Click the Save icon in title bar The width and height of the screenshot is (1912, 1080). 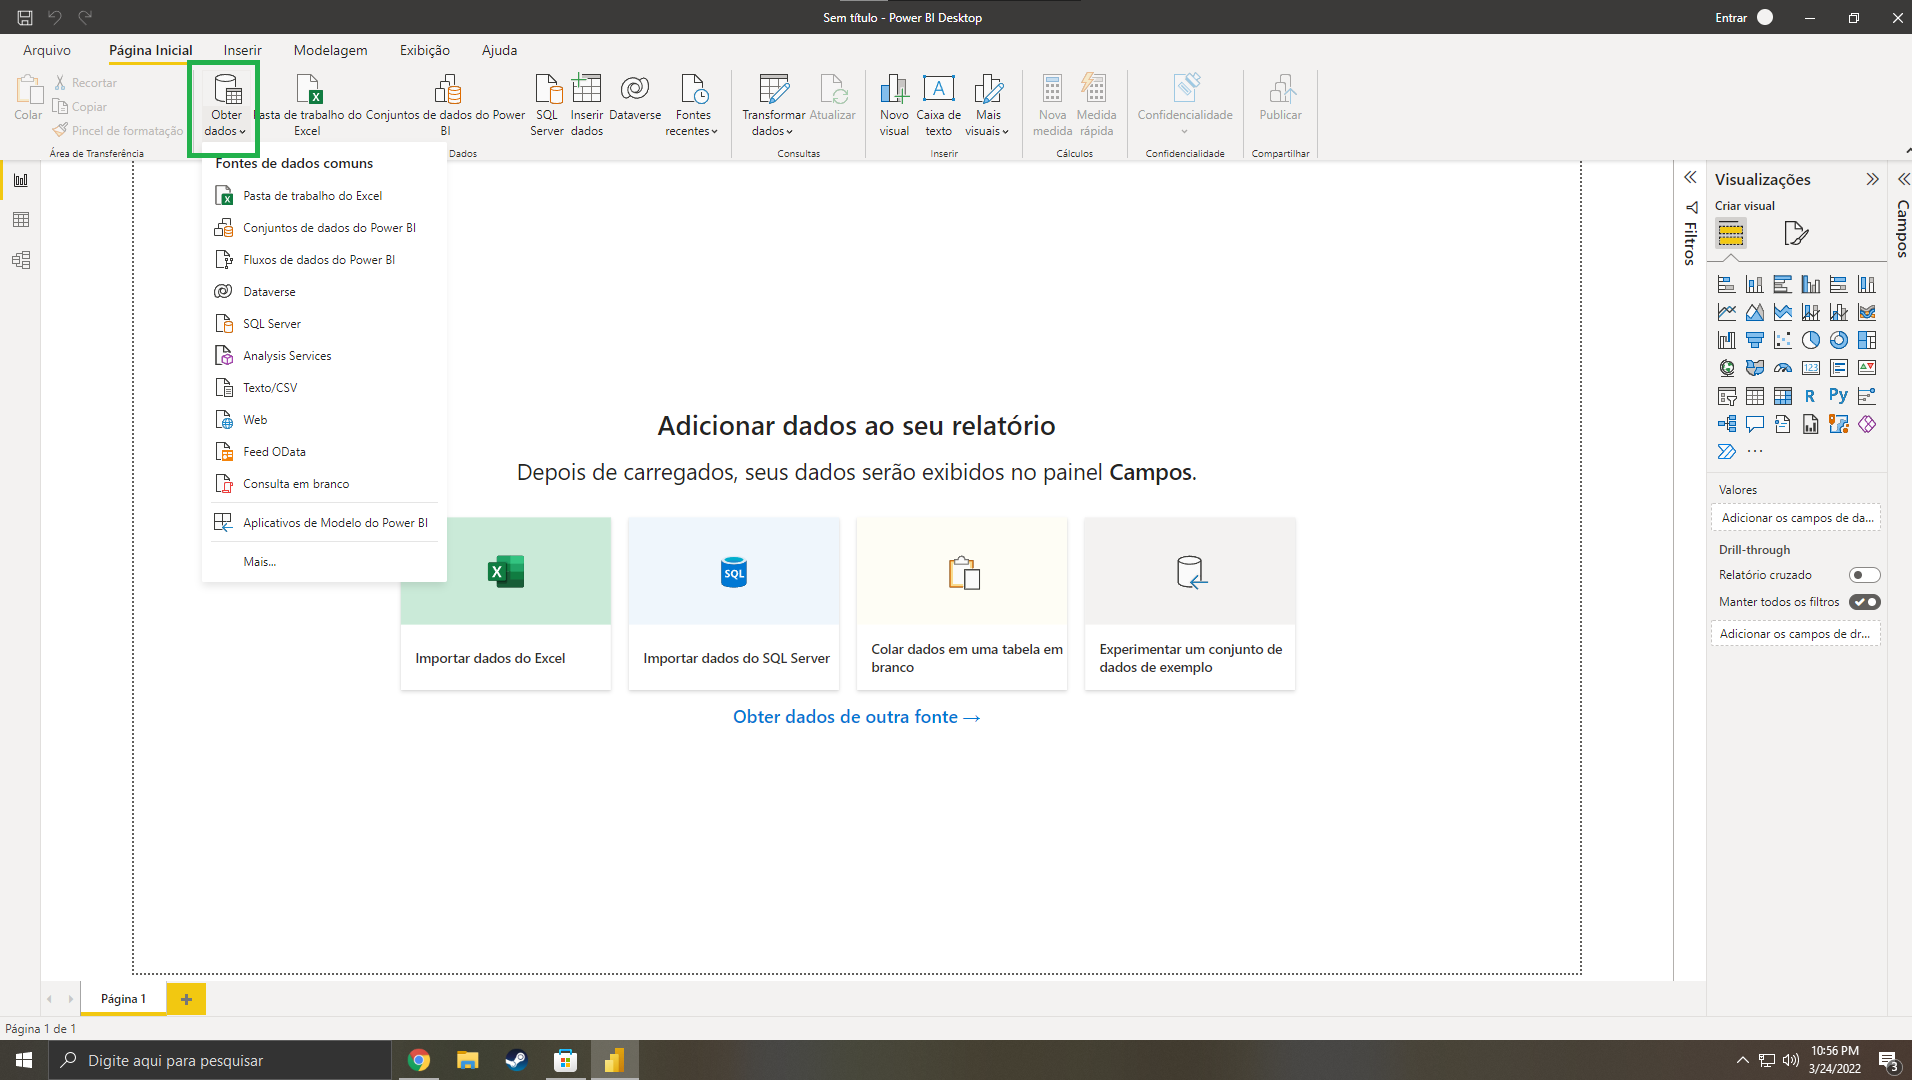click(25, 17)
